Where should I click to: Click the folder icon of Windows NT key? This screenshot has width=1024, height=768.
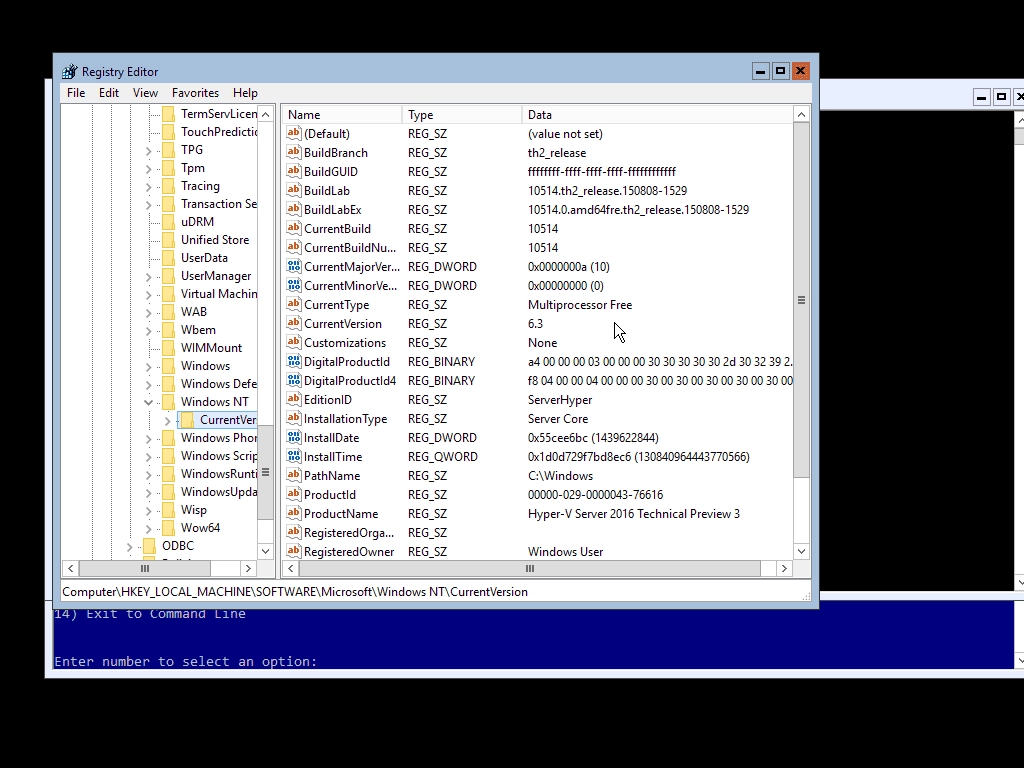pyautogui.click(x=168, y=402)
